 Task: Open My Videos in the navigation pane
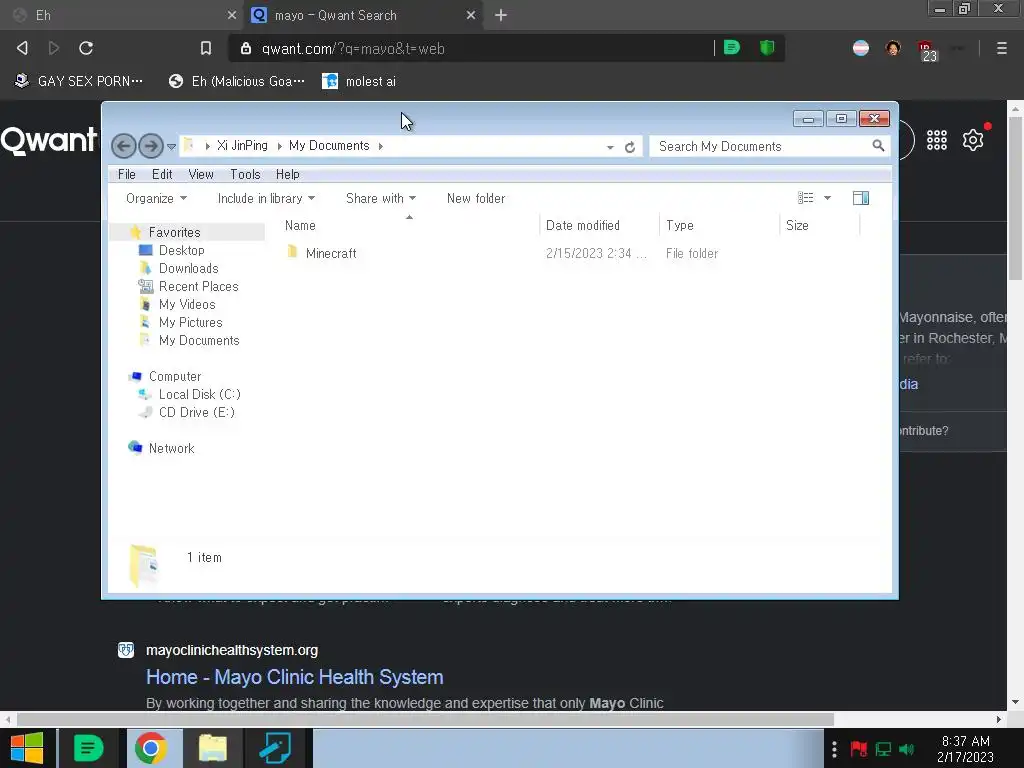tap(187, 304)
